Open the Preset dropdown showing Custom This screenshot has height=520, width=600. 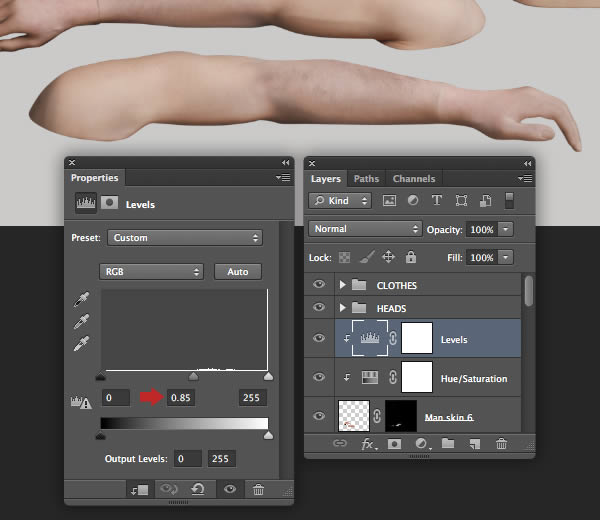185,238
